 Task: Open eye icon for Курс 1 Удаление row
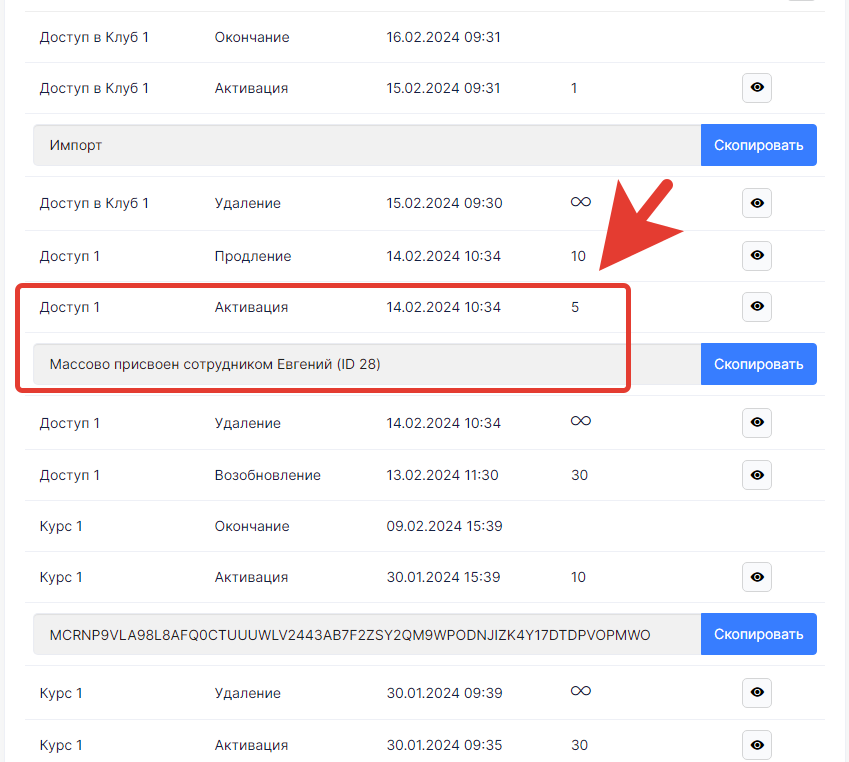point(757,693)
